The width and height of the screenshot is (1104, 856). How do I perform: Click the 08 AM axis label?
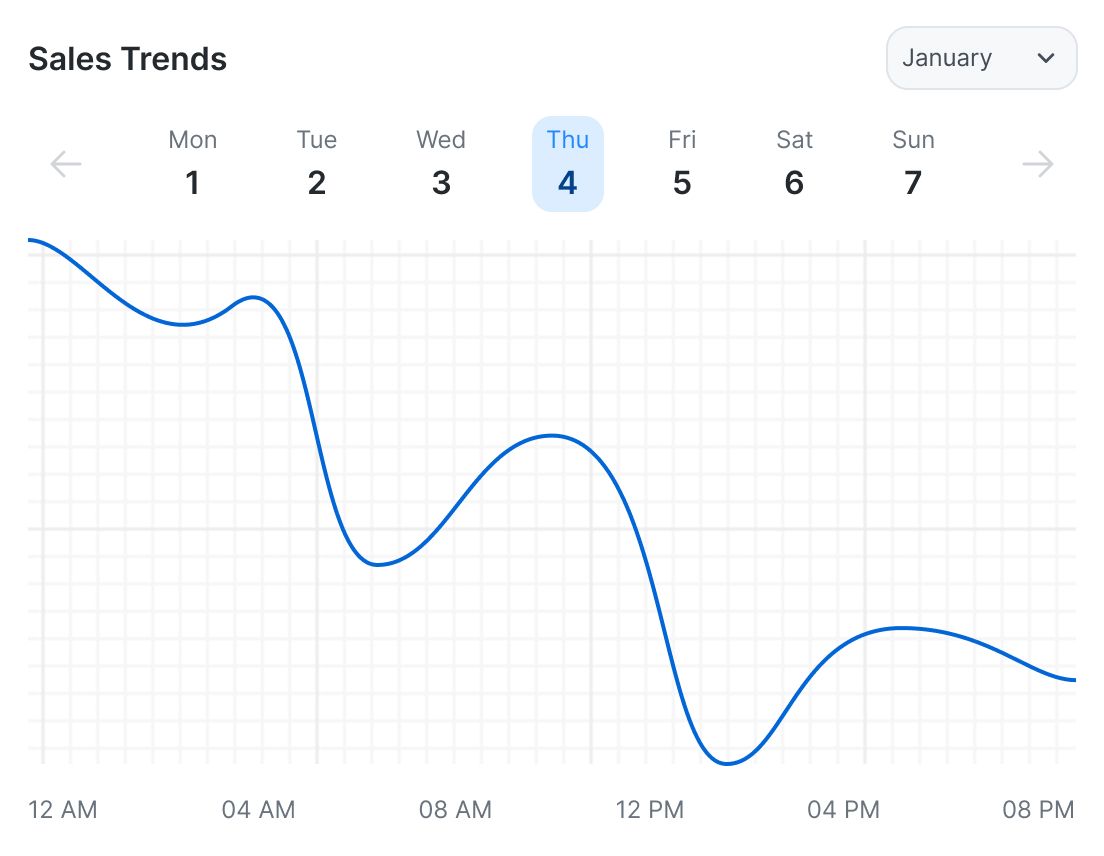click(x=455, y=809)
